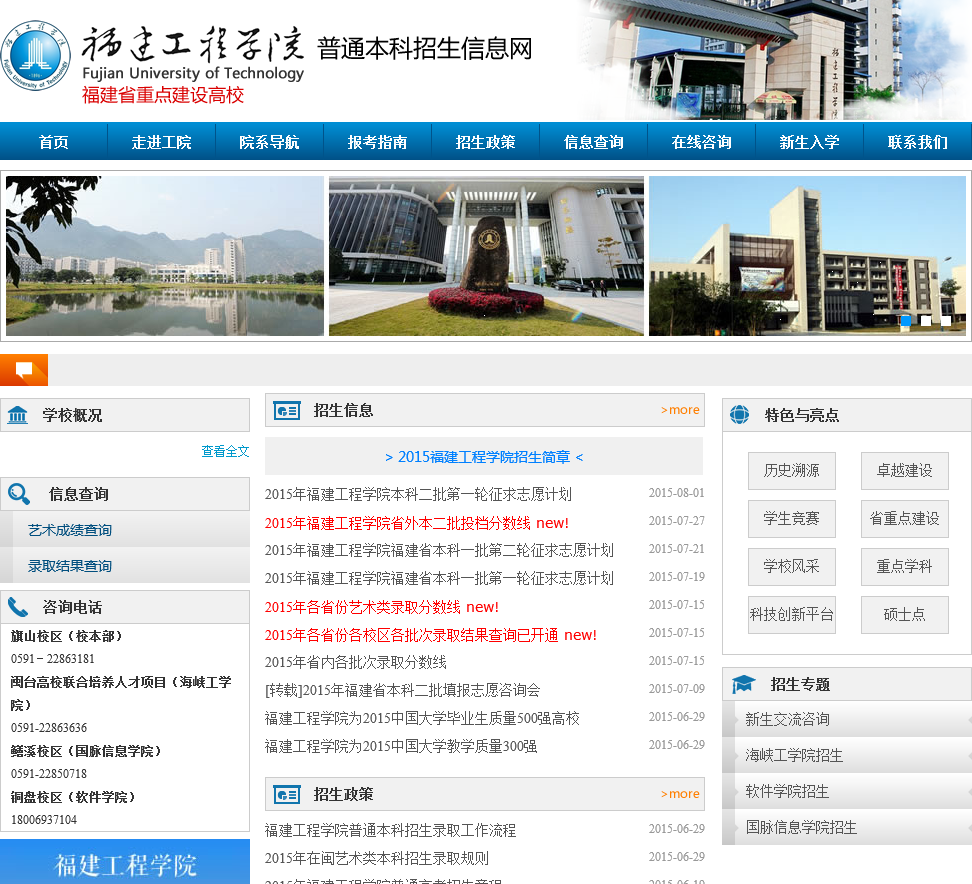Go to 在线咨询 in the navigation bar
The height and width of the screenshot is (884, 972).
(x=701, y=142)
